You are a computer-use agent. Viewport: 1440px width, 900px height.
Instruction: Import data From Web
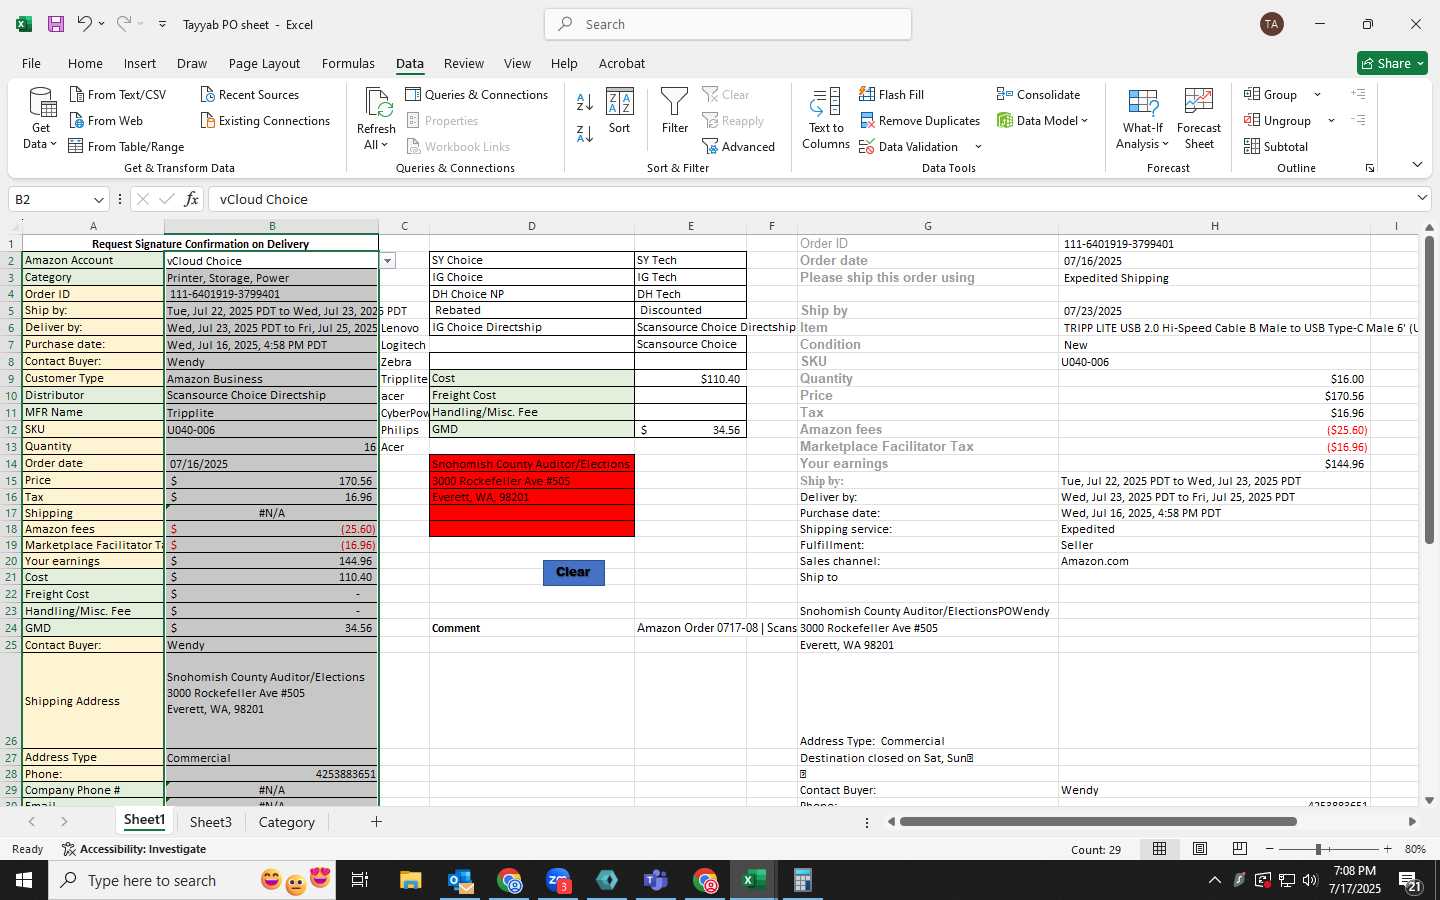click(x=106, y=120)
